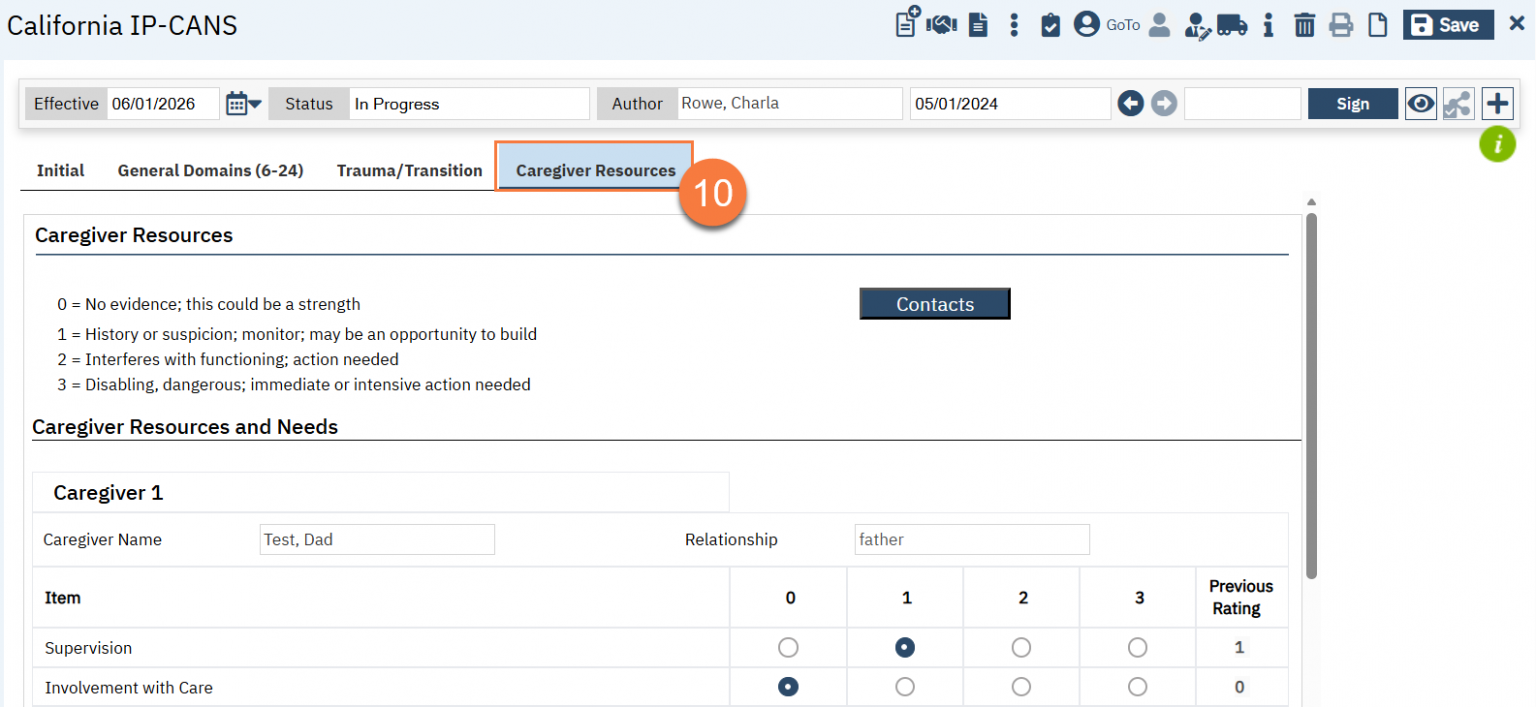Select rating 3 for Involvement with Care

click(1137, 687)
